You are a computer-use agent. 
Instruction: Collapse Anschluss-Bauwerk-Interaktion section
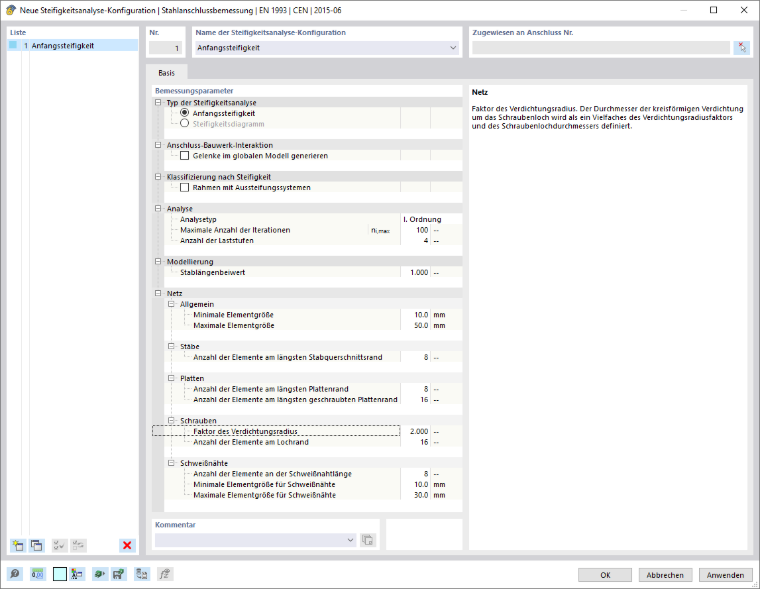(158, 144)
